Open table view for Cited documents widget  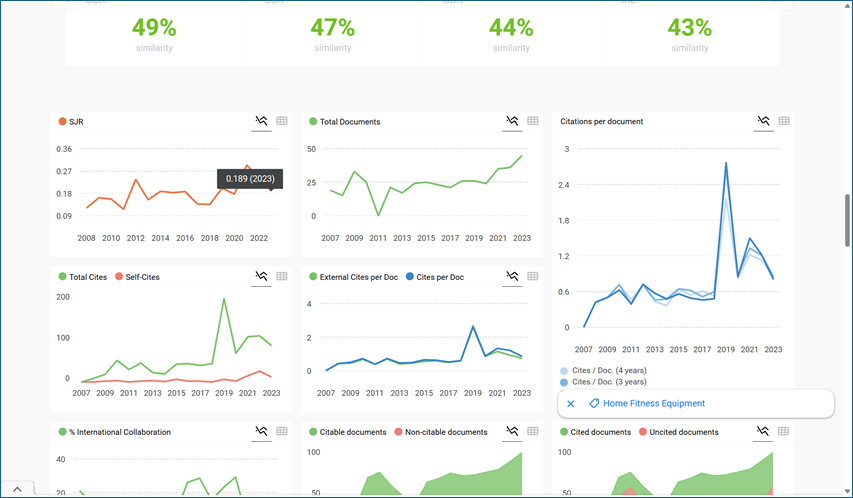784,432
